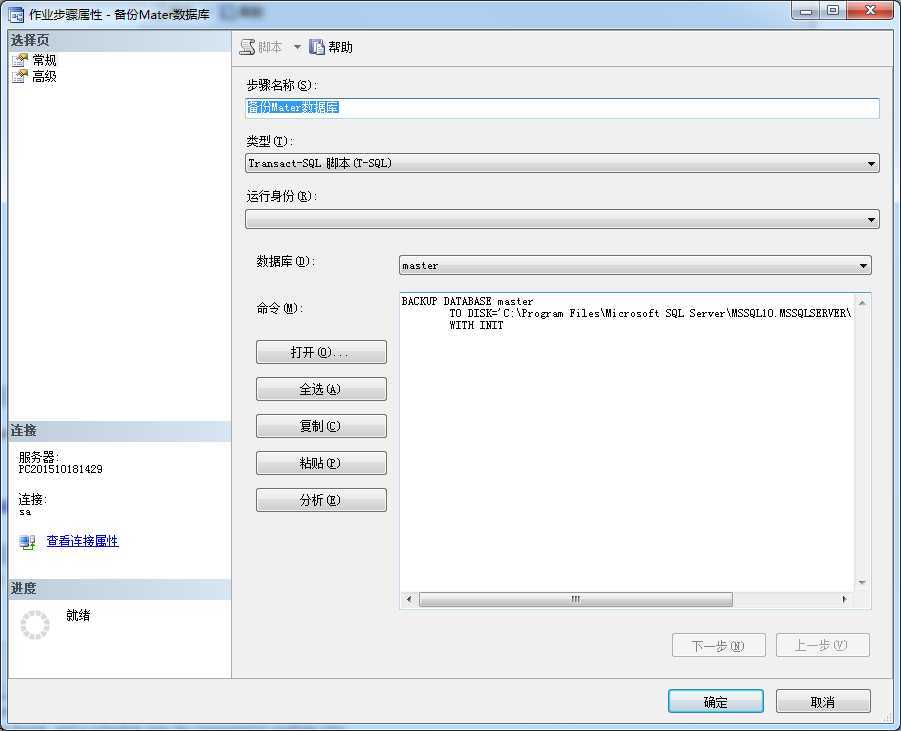Click the 高级 page icon

[20, 76]
